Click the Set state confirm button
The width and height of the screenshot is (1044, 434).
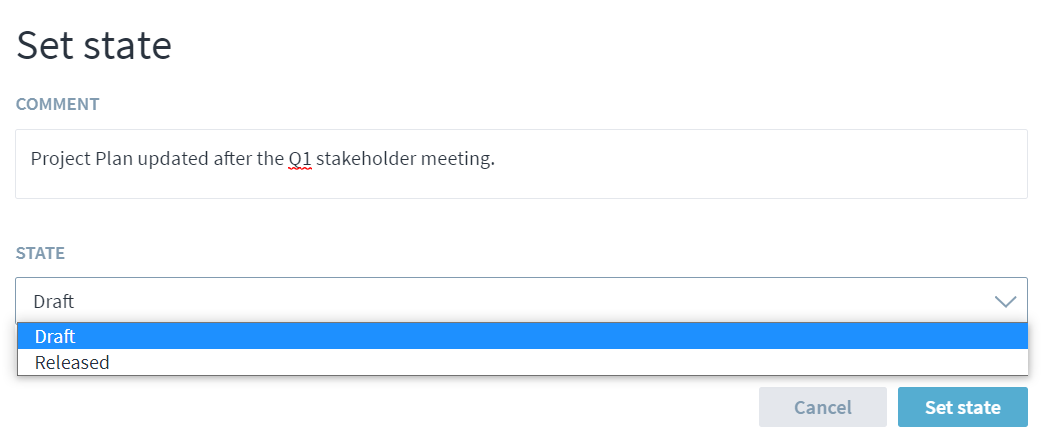962,407
